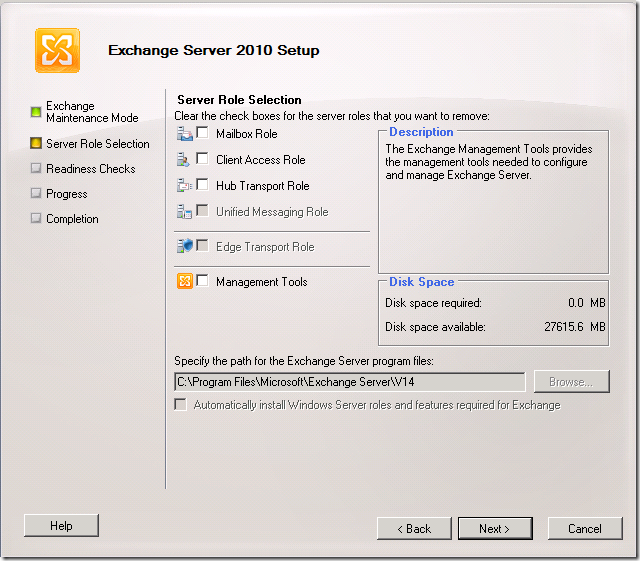
Task: Click the Browse... button
Action: pyautogui.click(x=571, y=382)
